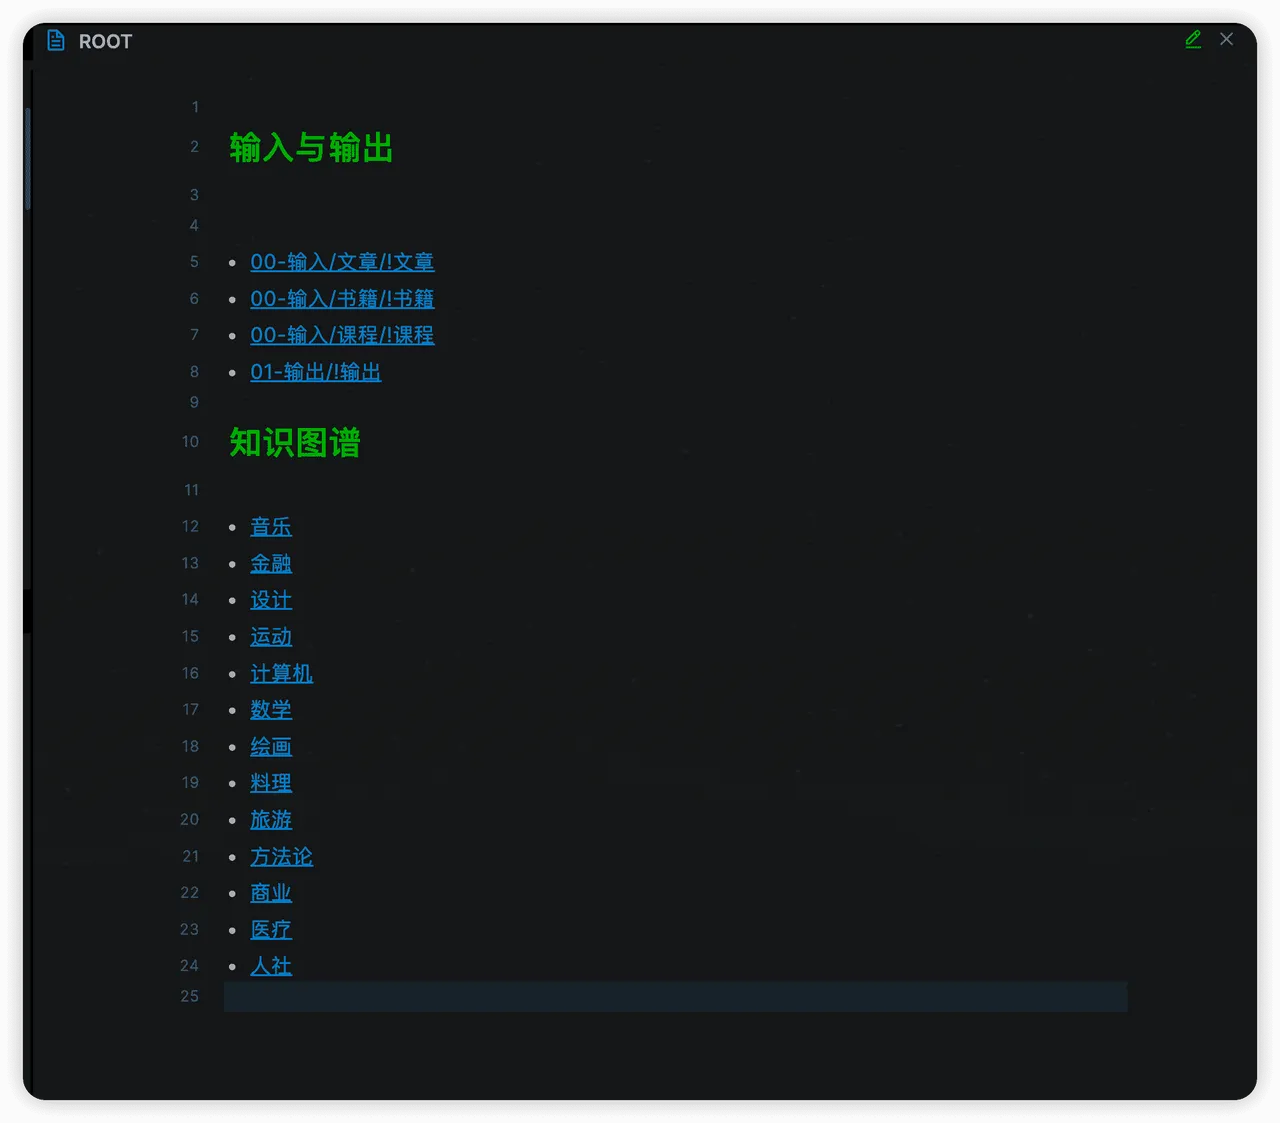
Task: Go to the 数学 link
Action: 271,710
